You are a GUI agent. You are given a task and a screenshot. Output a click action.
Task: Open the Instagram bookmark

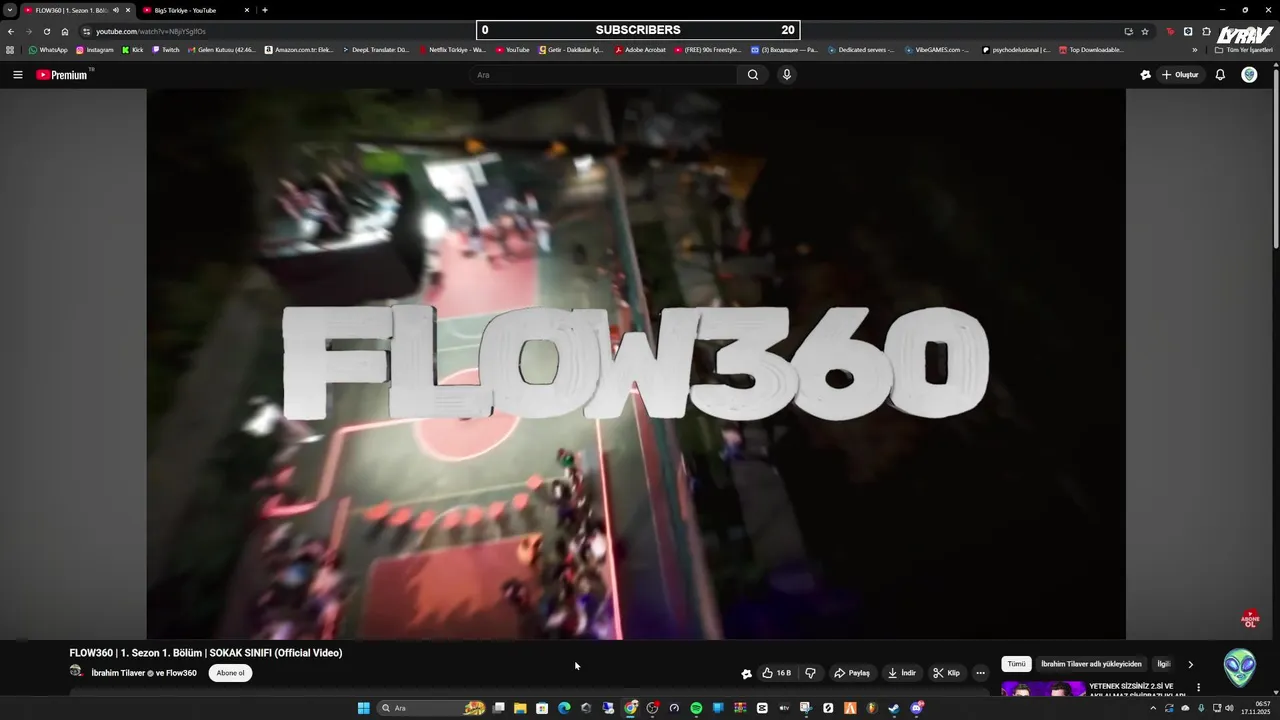(95, 50)
